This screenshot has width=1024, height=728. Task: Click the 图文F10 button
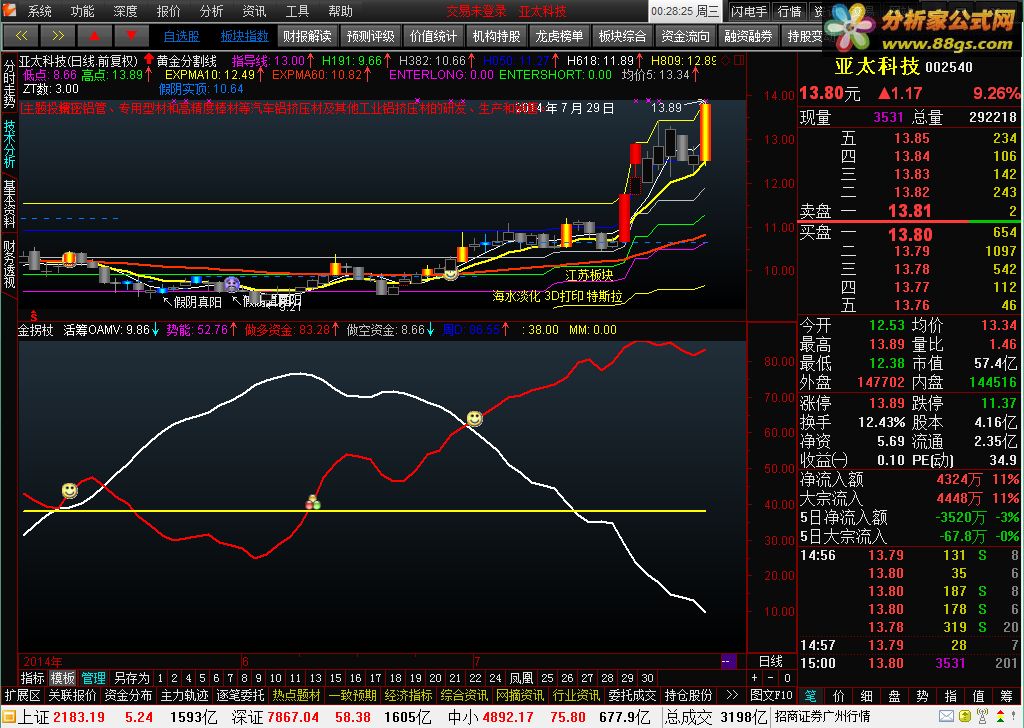(771, 695)
